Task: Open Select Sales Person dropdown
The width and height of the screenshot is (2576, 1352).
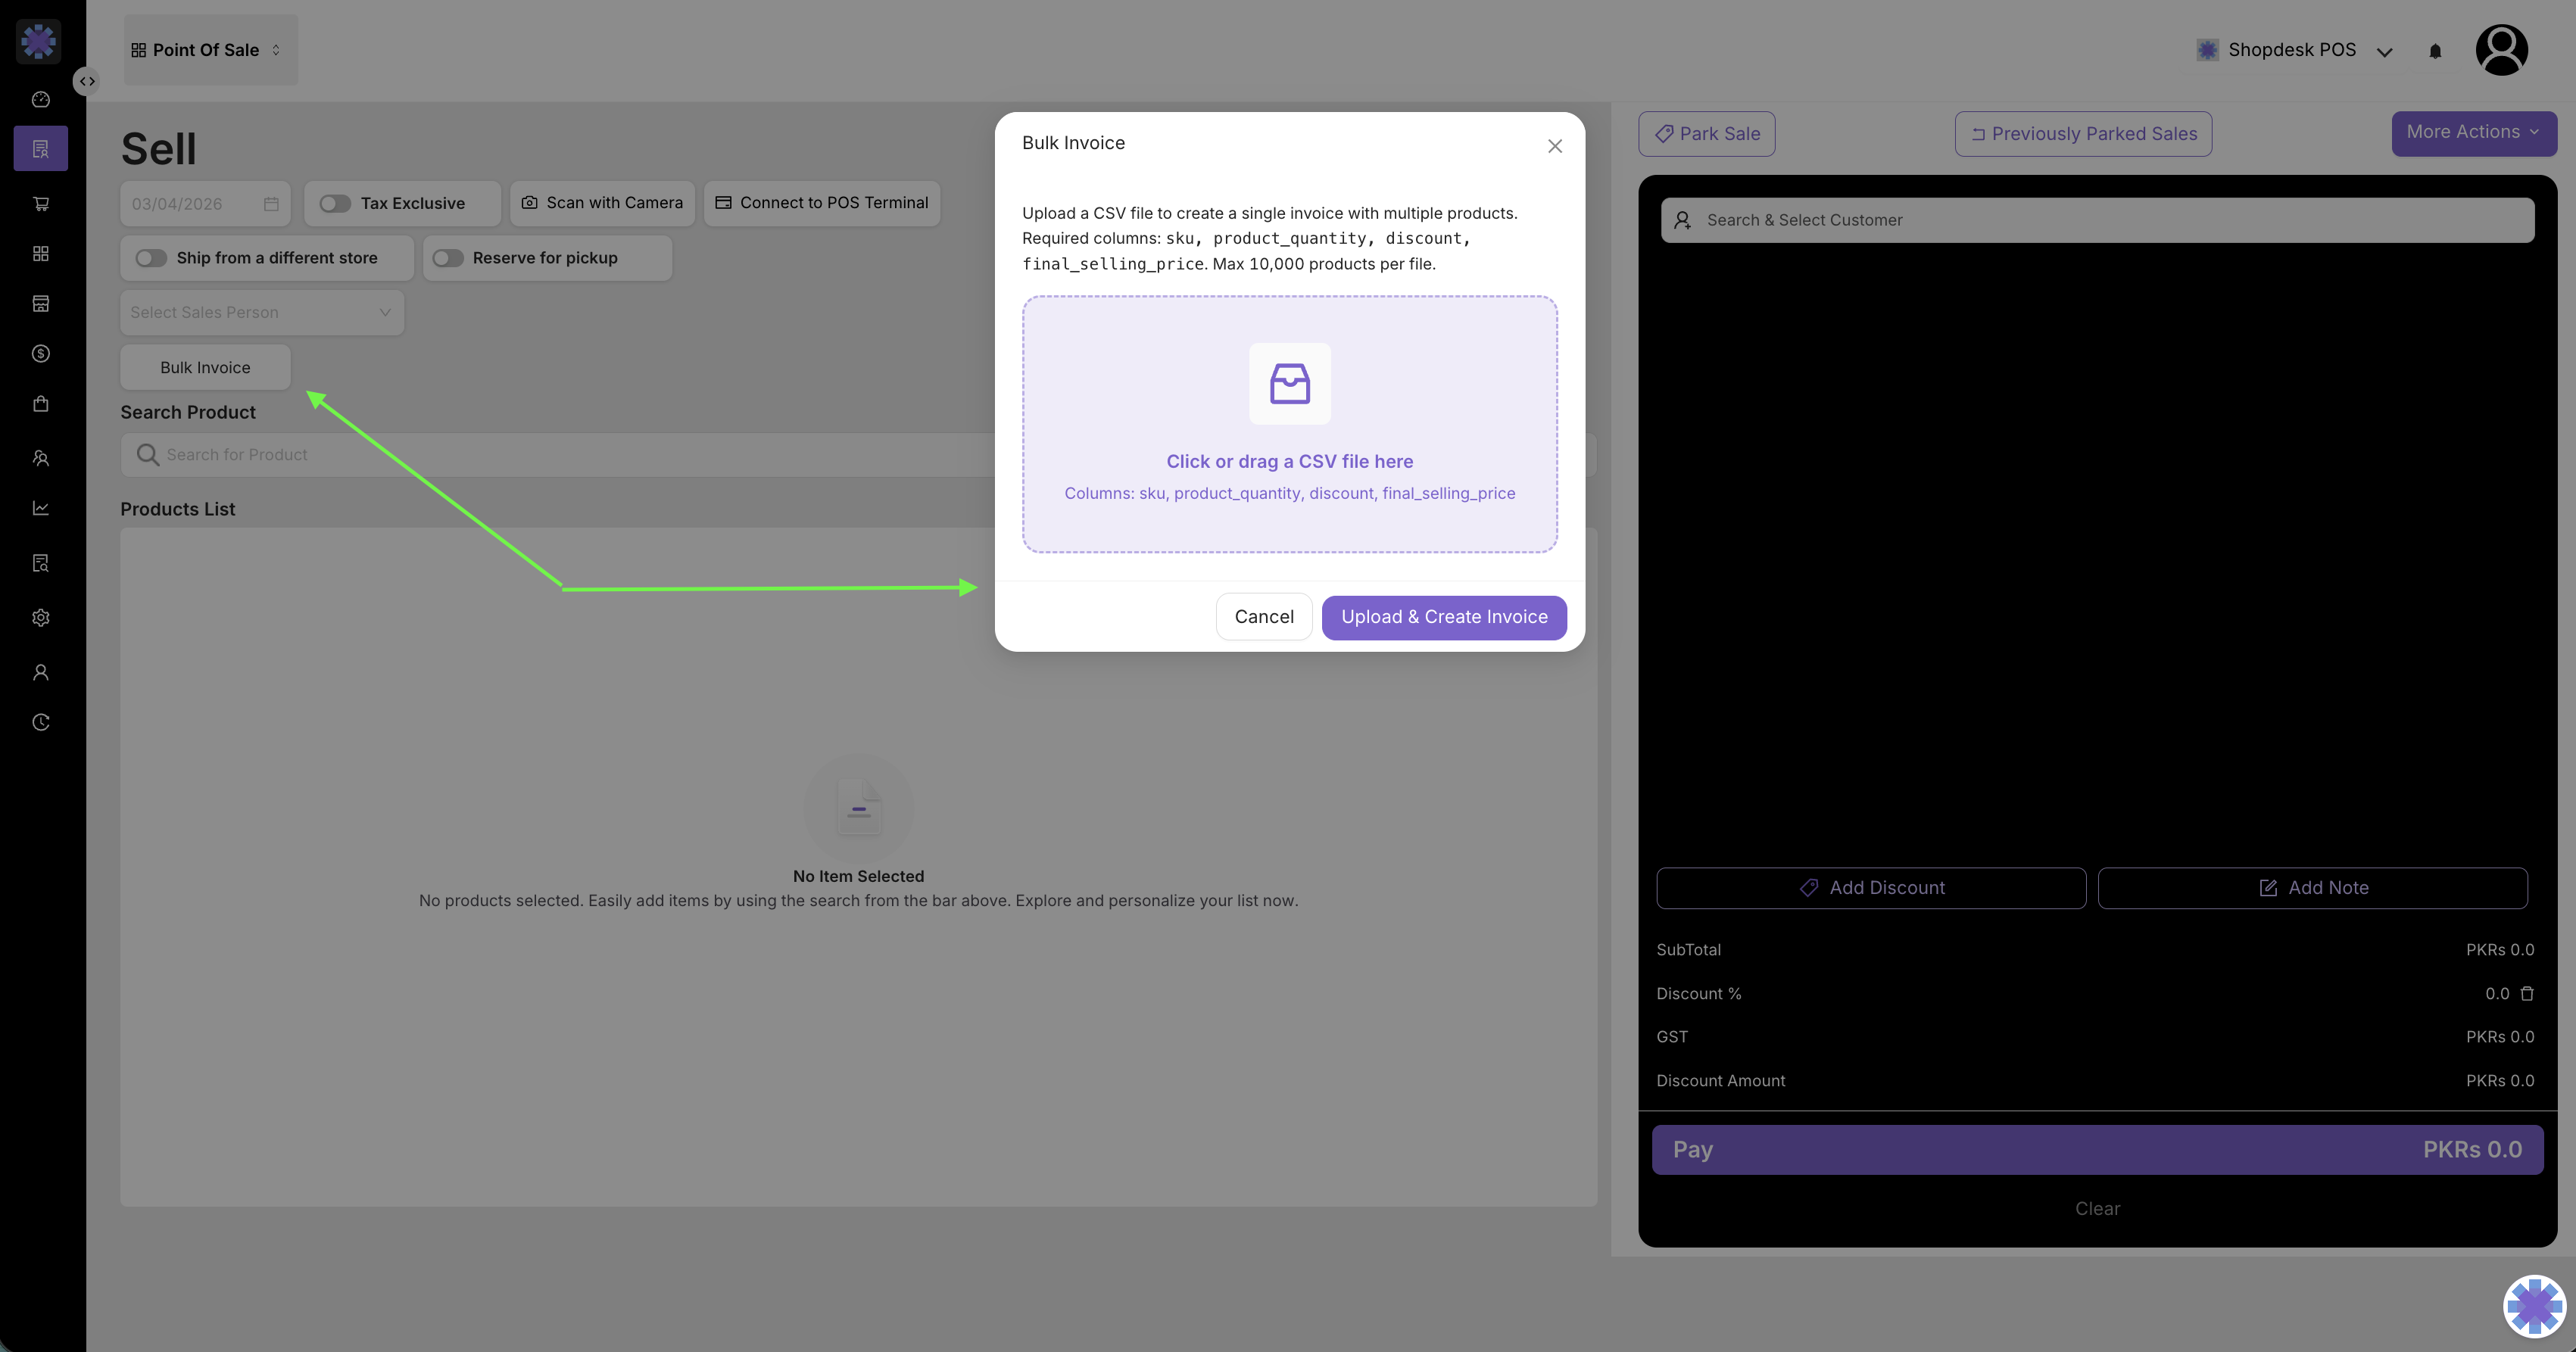Action: (262, 313)
